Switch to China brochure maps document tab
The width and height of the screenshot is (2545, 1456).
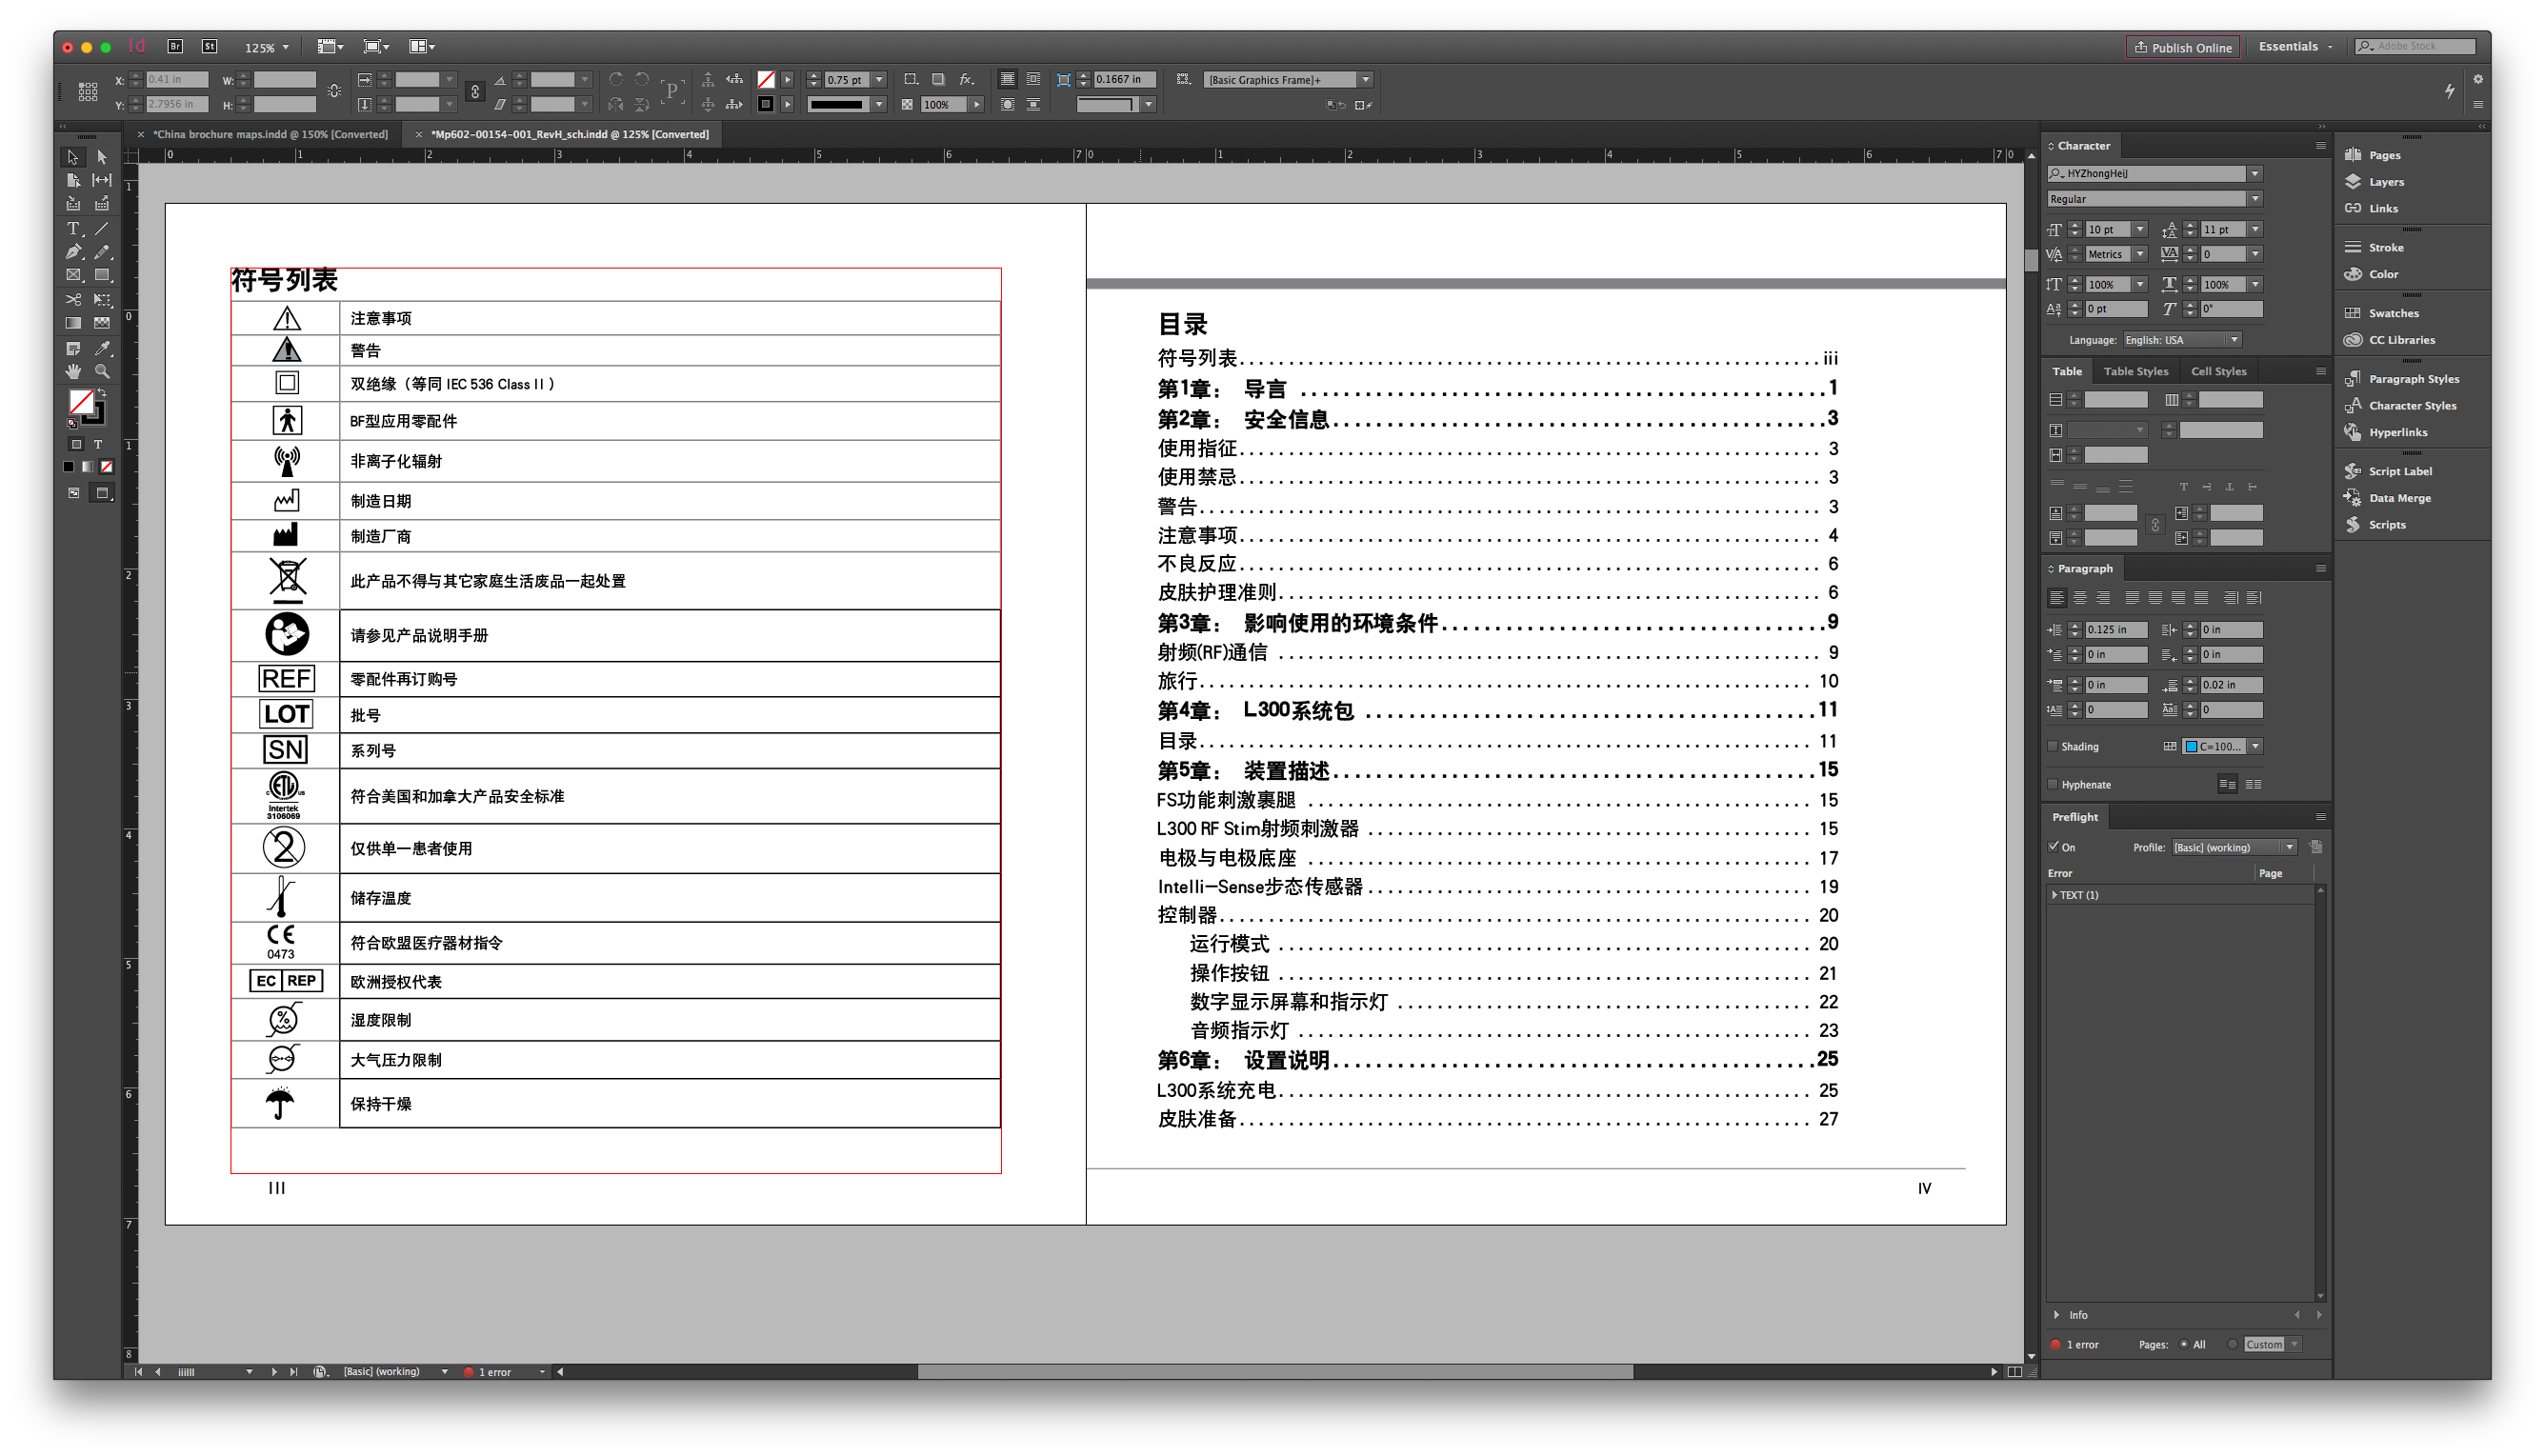pyautogui.click(x=269, y=134)
